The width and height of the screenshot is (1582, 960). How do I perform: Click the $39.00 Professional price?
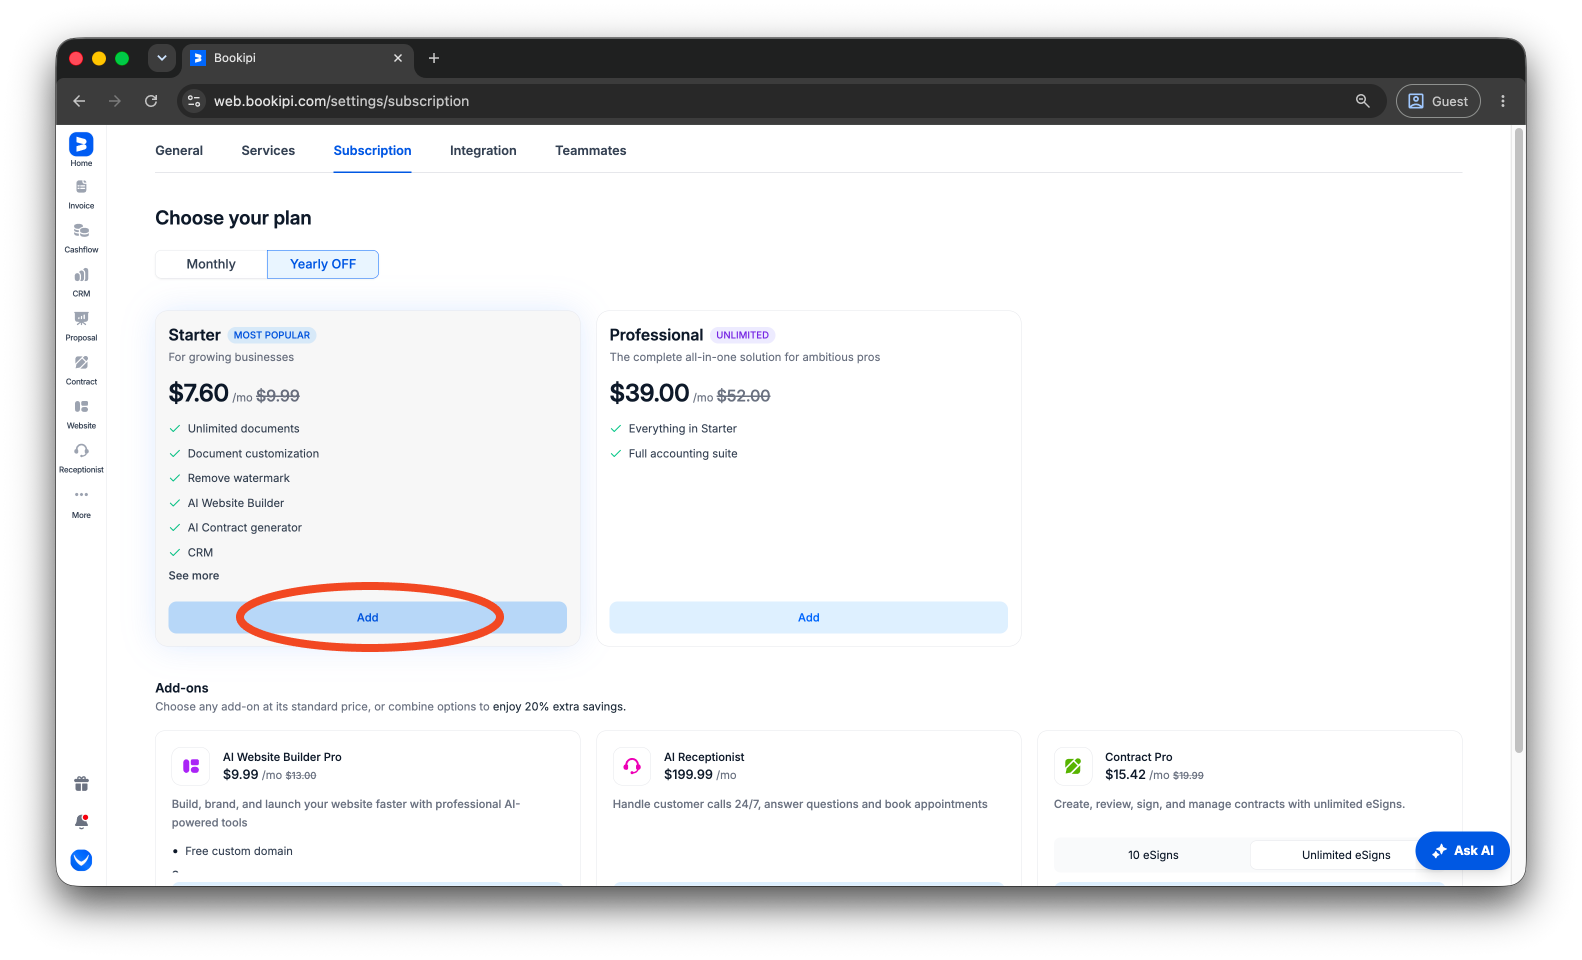(x=650, y=393)
